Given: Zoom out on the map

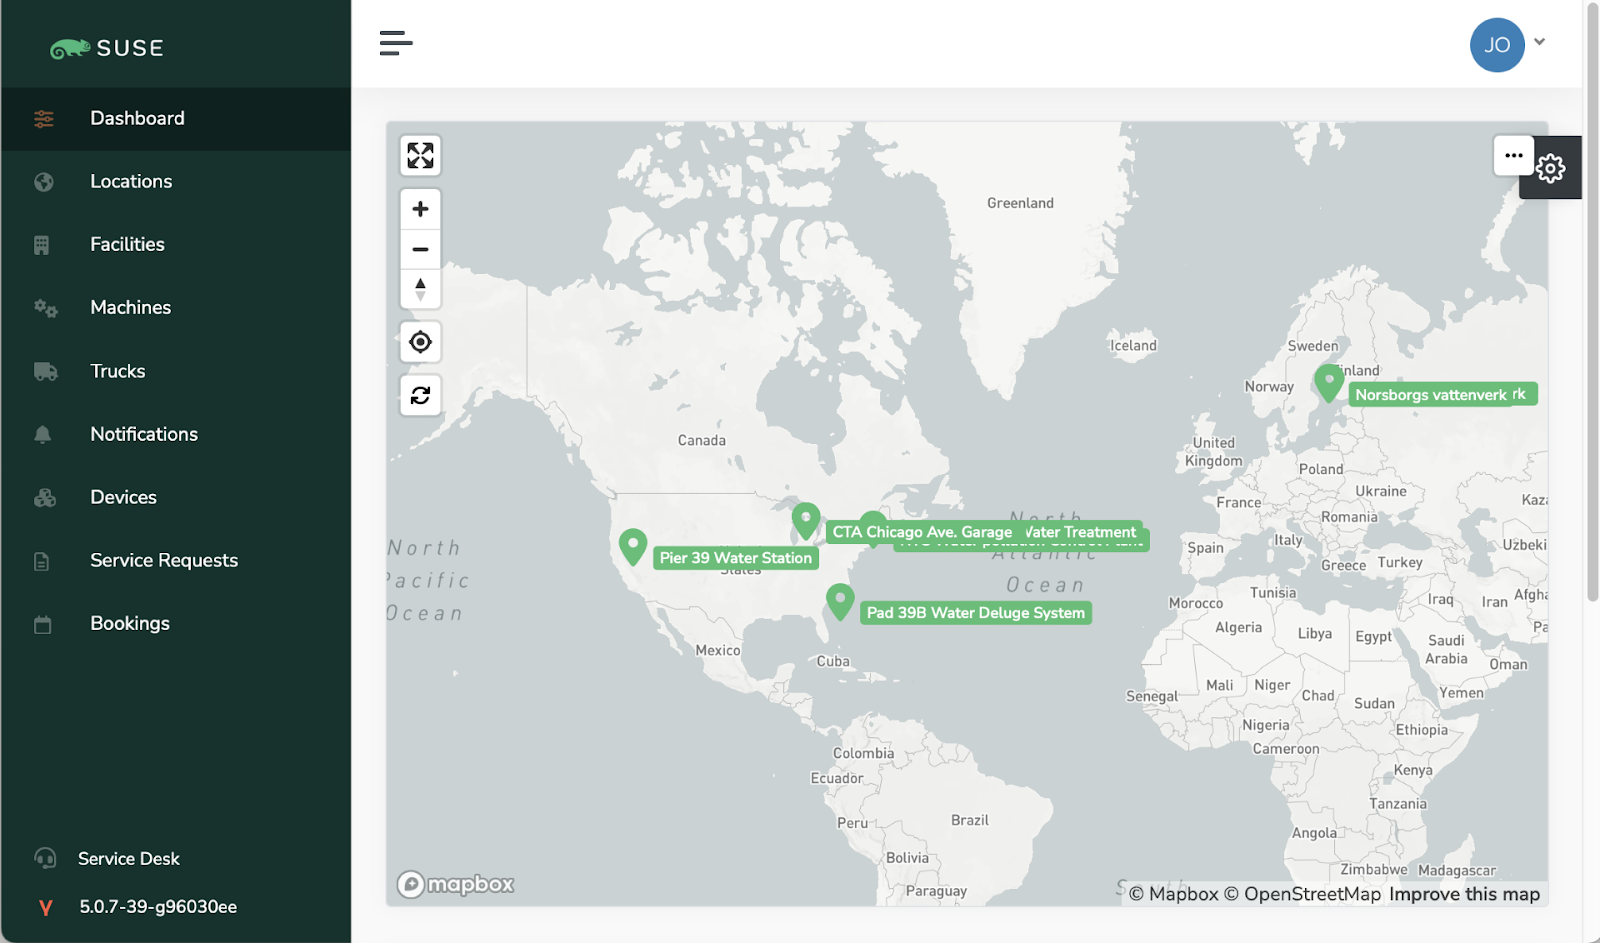Looking at the screenshot, I should (420, 249).
